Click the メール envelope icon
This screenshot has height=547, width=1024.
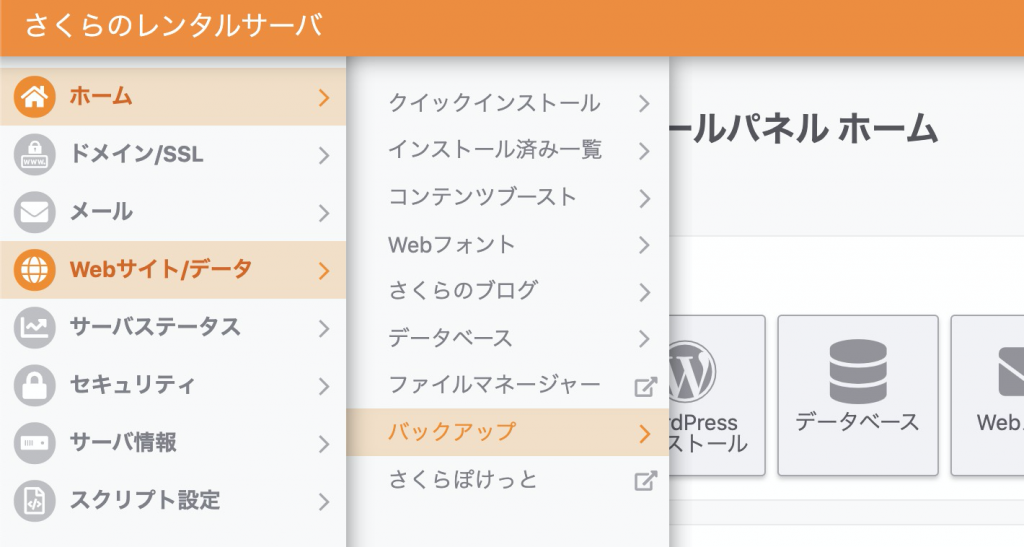[34, 212]
